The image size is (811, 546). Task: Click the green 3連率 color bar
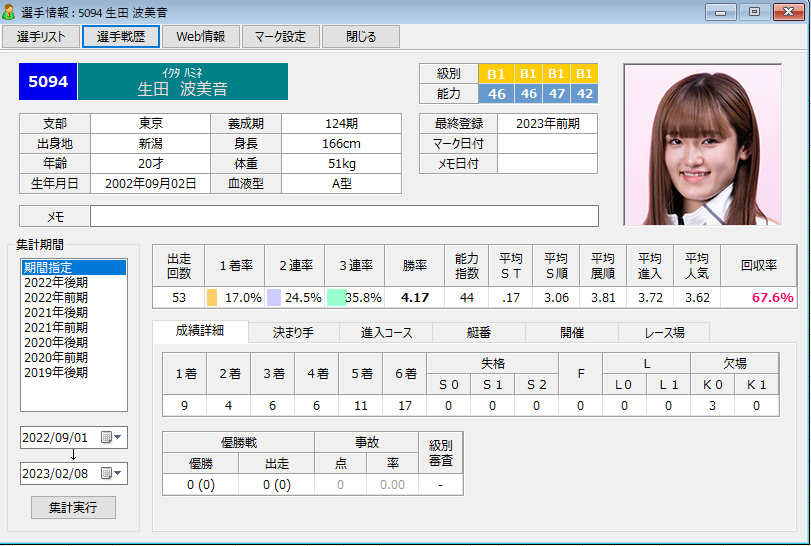click(x=336, y=298)
